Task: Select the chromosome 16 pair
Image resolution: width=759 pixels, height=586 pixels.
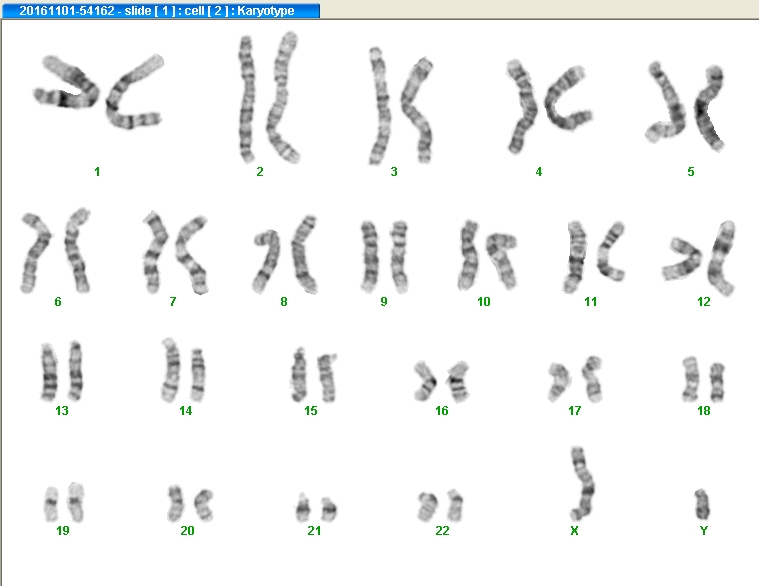Action: [x=441, y=381]
